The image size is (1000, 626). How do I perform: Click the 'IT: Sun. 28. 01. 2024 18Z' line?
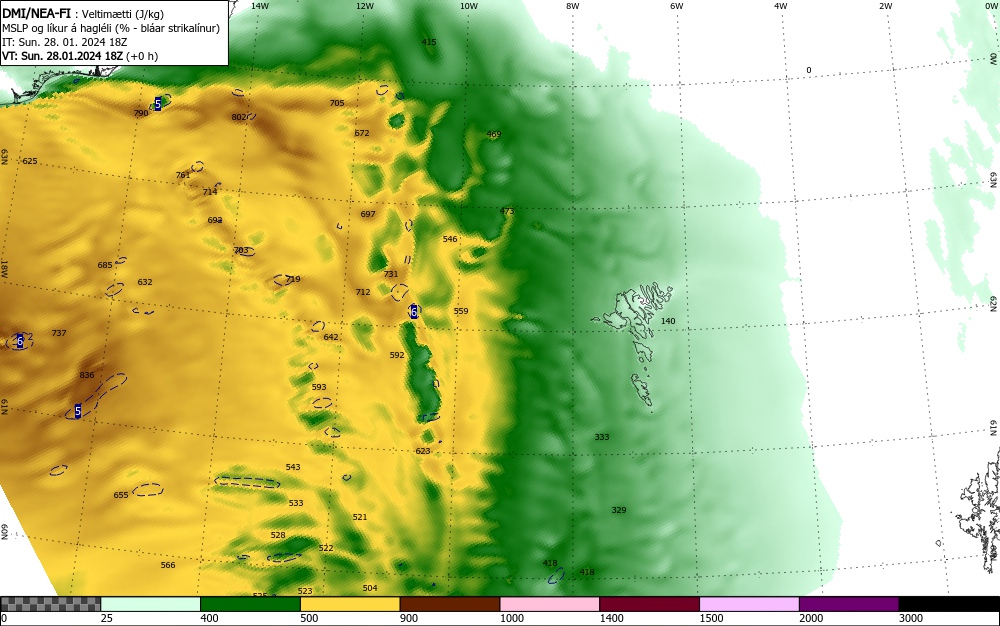[x=64, y=42]
